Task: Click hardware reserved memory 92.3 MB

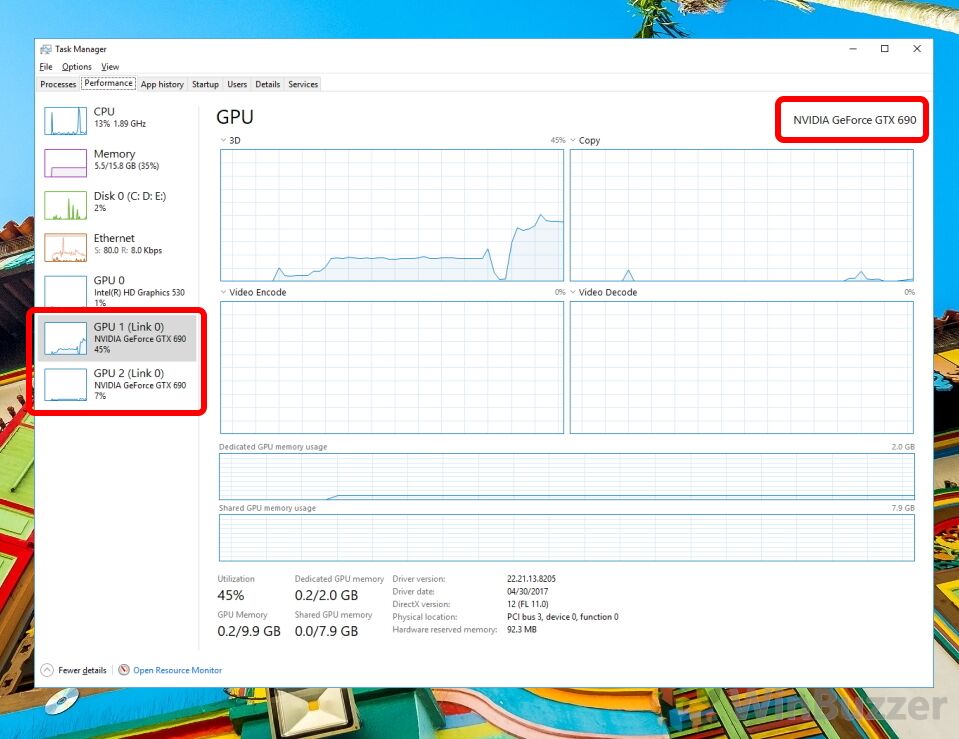Action: [521, 629]
